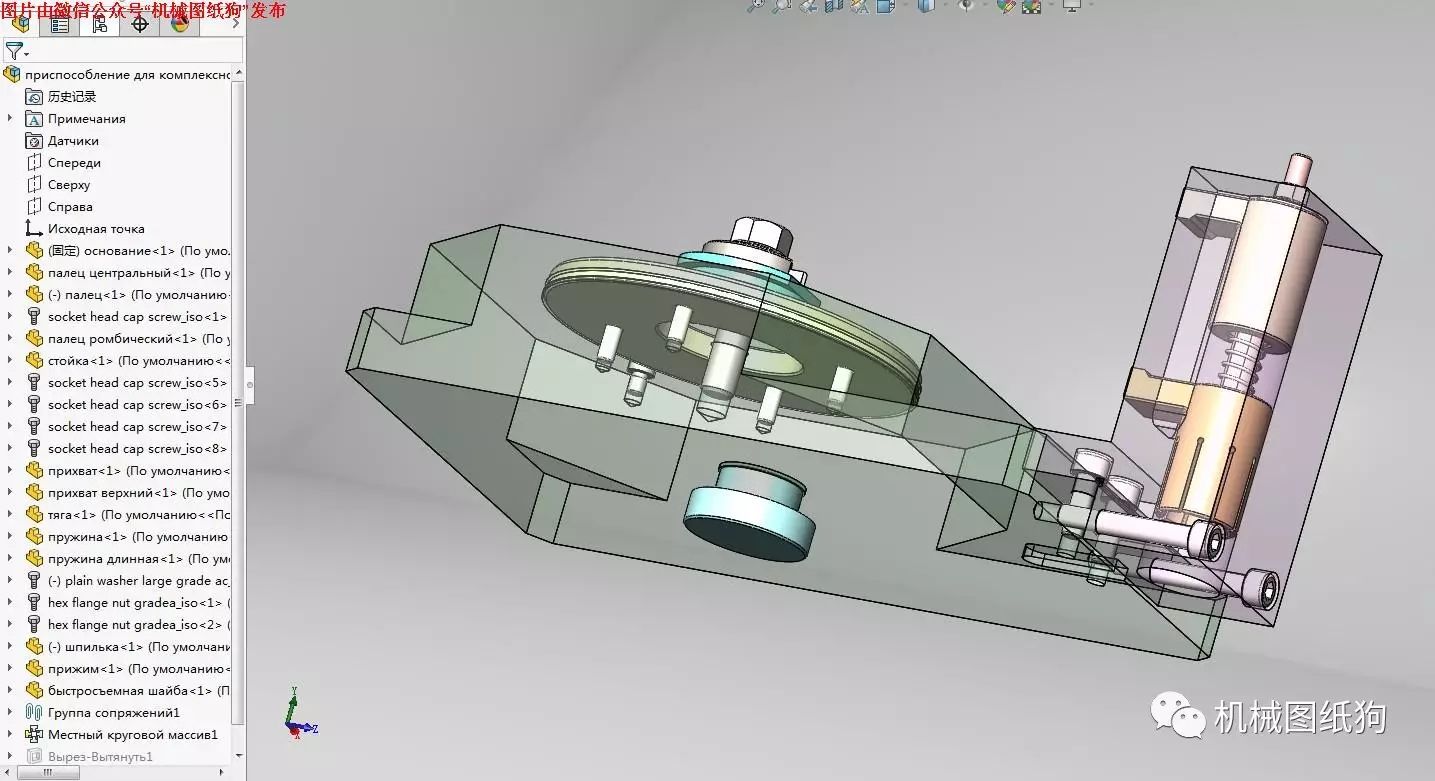Image resolution: width=1435 pixels, height=781 pixels.
Task: Select the Справа right plane
Action: click(x=70, y=207)
